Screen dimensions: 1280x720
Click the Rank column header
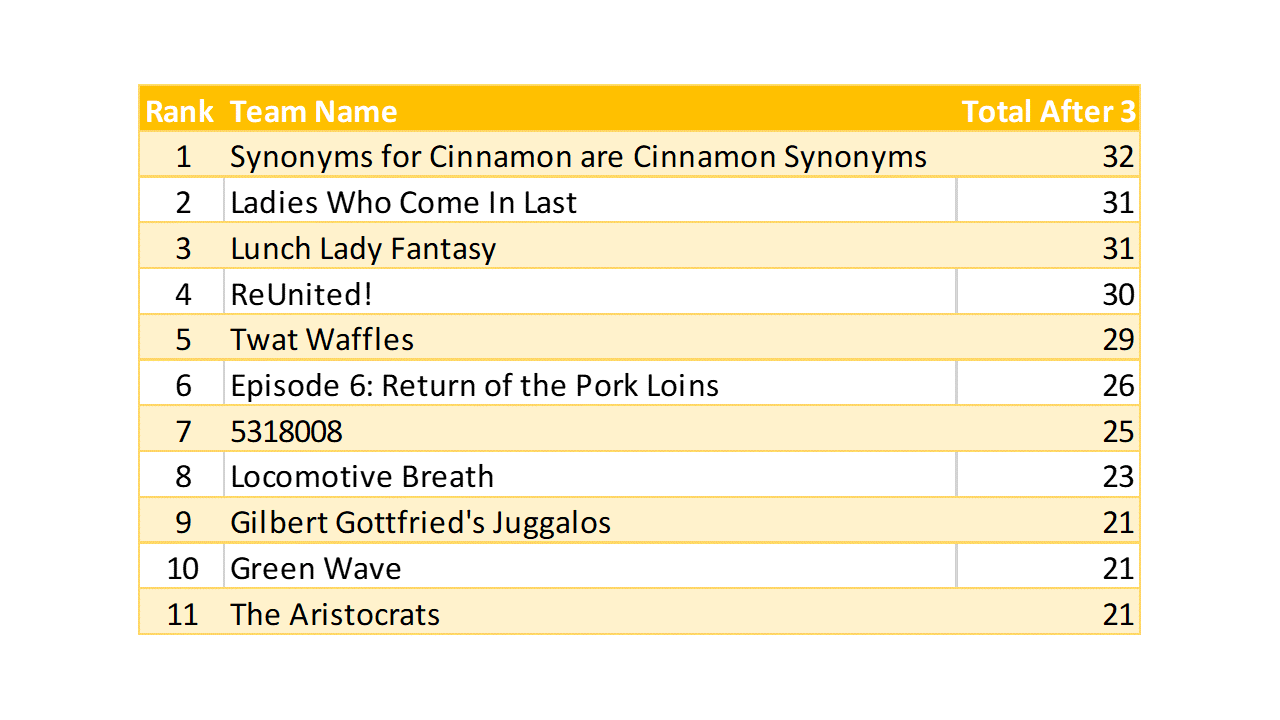[180, 111]
